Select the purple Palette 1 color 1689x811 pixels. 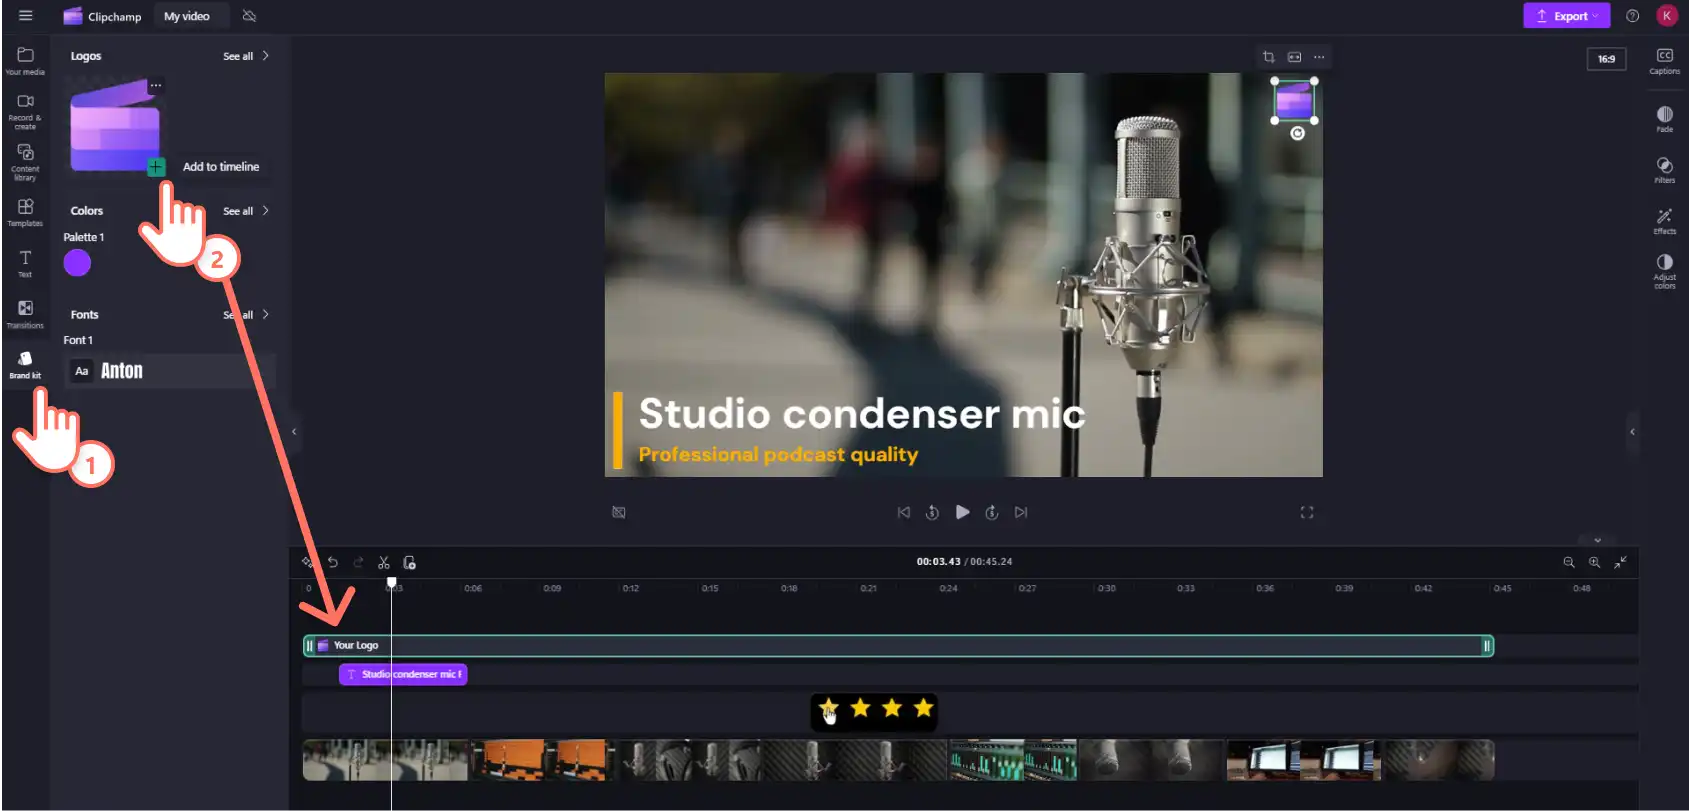[77, 263]
